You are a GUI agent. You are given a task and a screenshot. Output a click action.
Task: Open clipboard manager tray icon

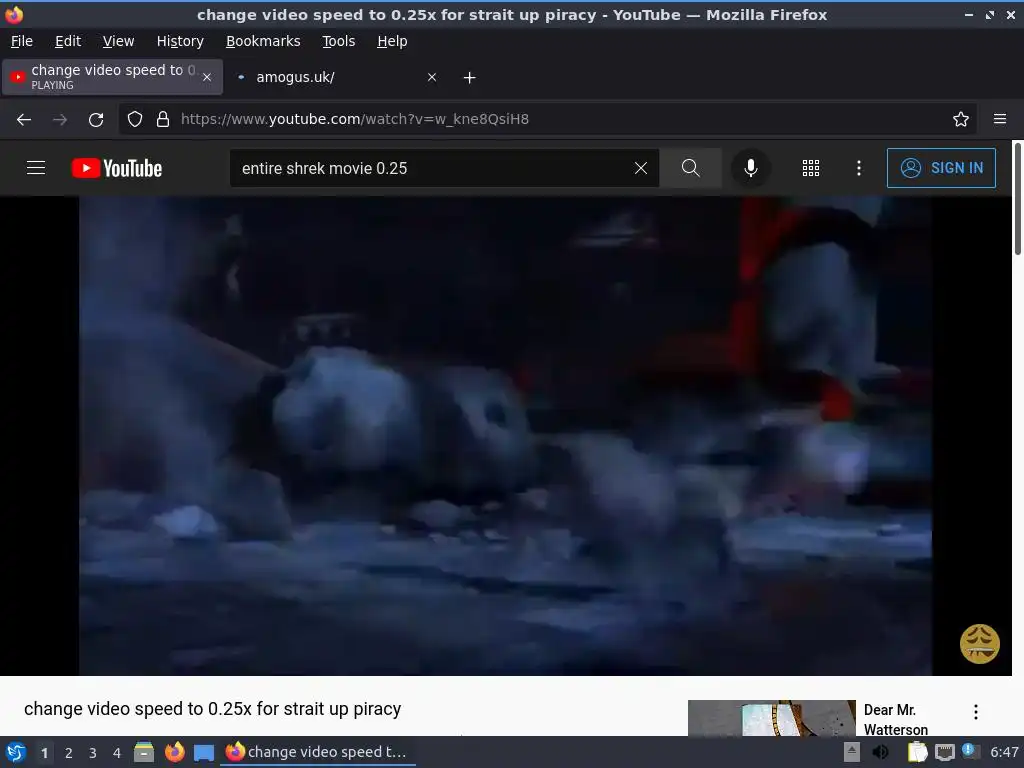[x=918, y=752]
